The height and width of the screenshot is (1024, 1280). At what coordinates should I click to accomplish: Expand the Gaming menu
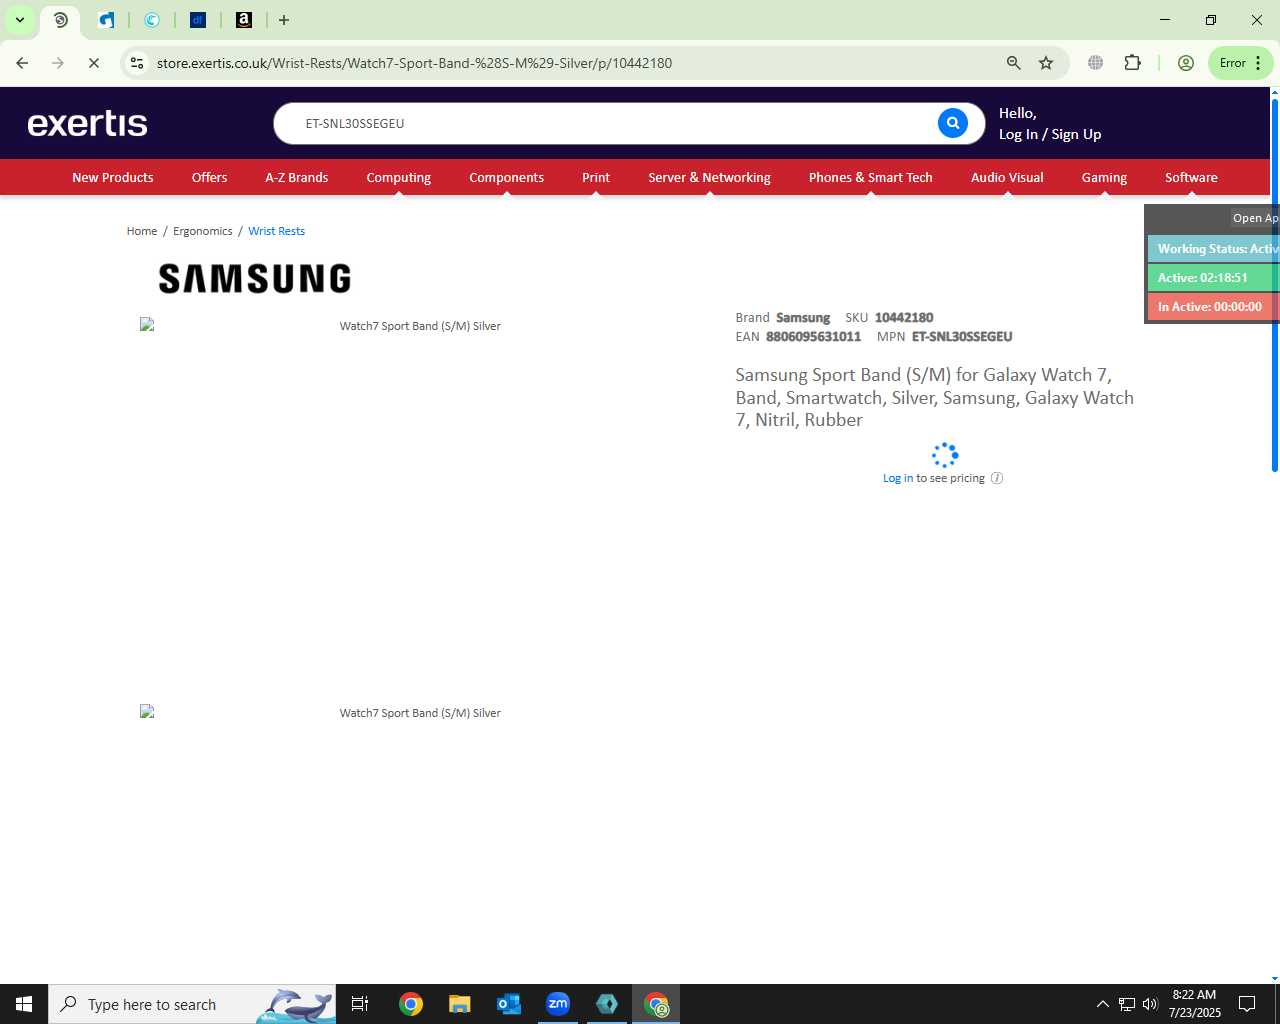point(1104,177)
